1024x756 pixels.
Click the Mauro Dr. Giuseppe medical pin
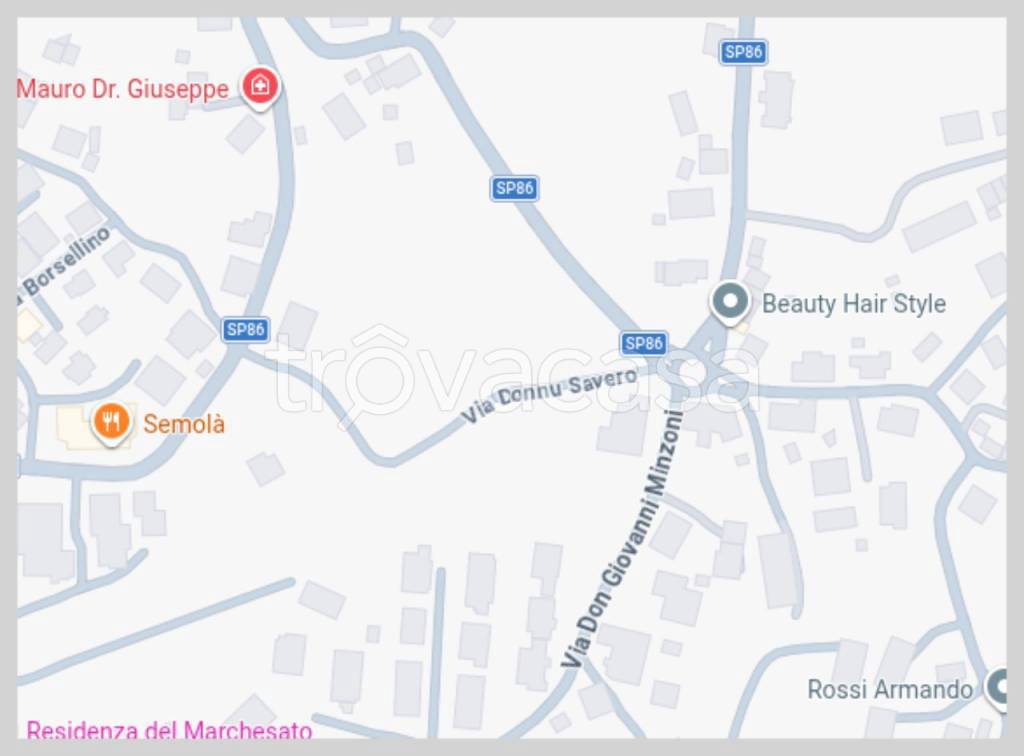pyautogui.click(x=261, y=87)
